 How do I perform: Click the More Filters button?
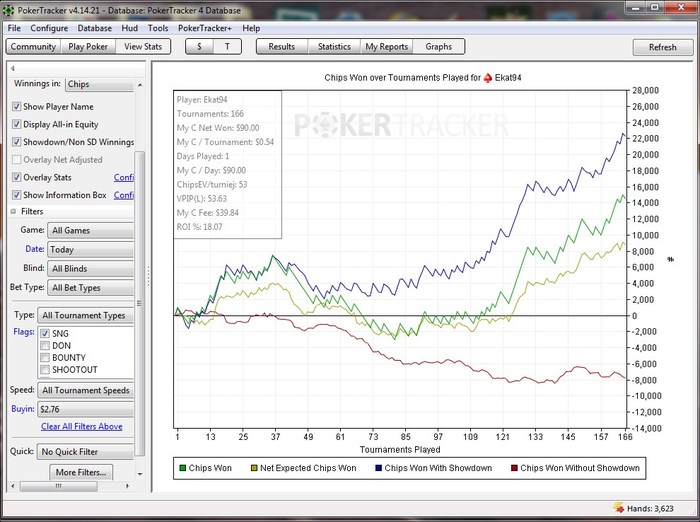coord(81,472)
